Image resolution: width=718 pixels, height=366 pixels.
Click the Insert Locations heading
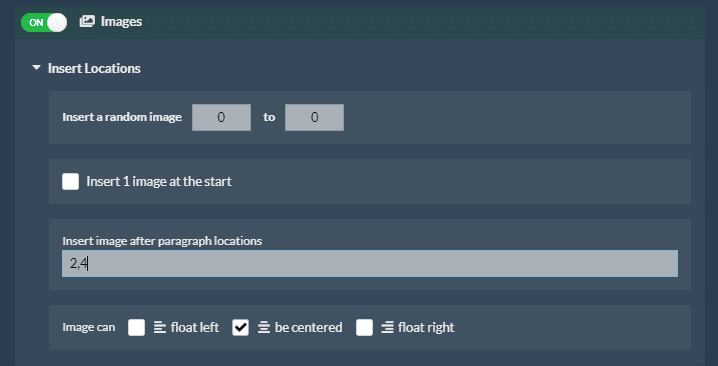[94, 68]
